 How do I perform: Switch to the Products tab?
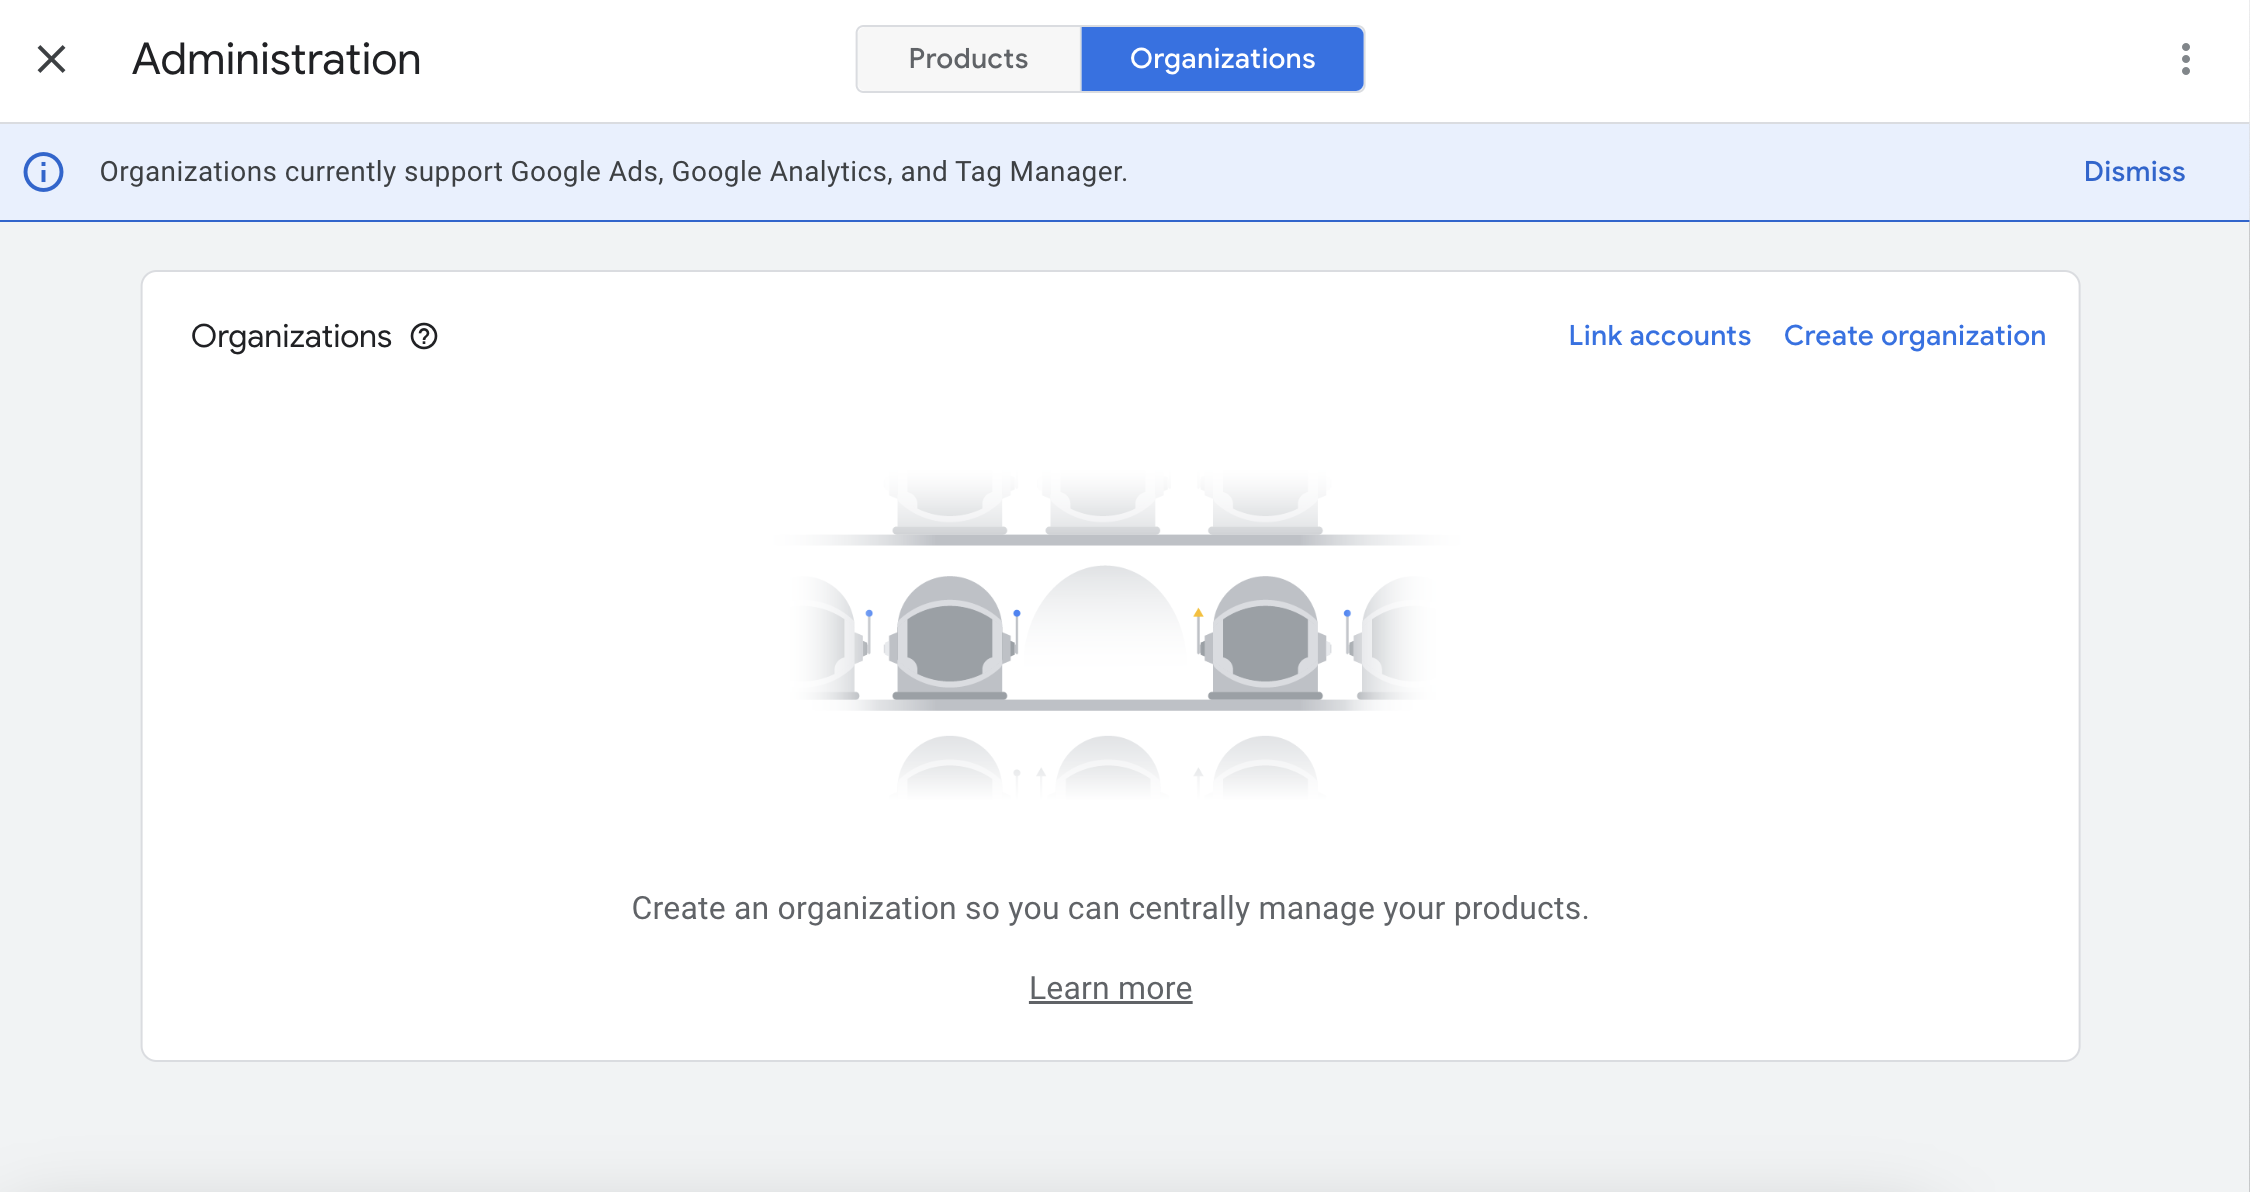[x=968, y=59]
